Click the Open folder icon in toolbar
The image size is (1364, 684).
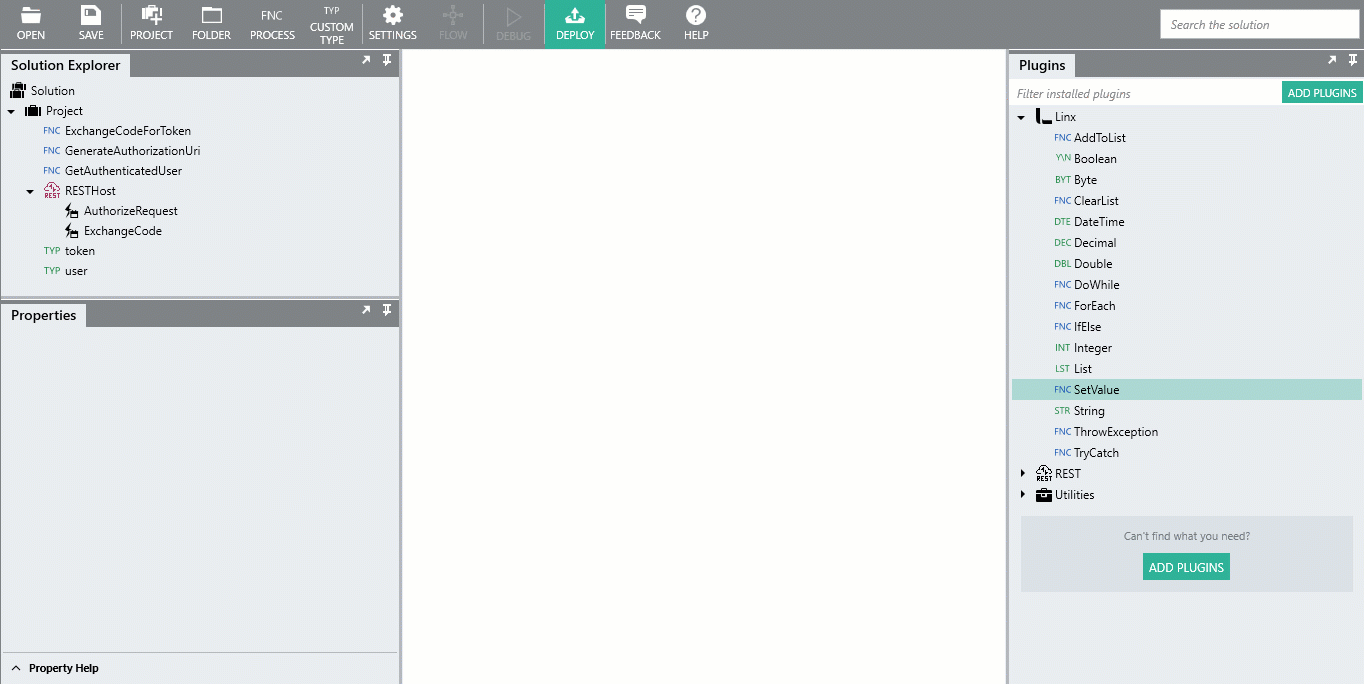(31, 23)
